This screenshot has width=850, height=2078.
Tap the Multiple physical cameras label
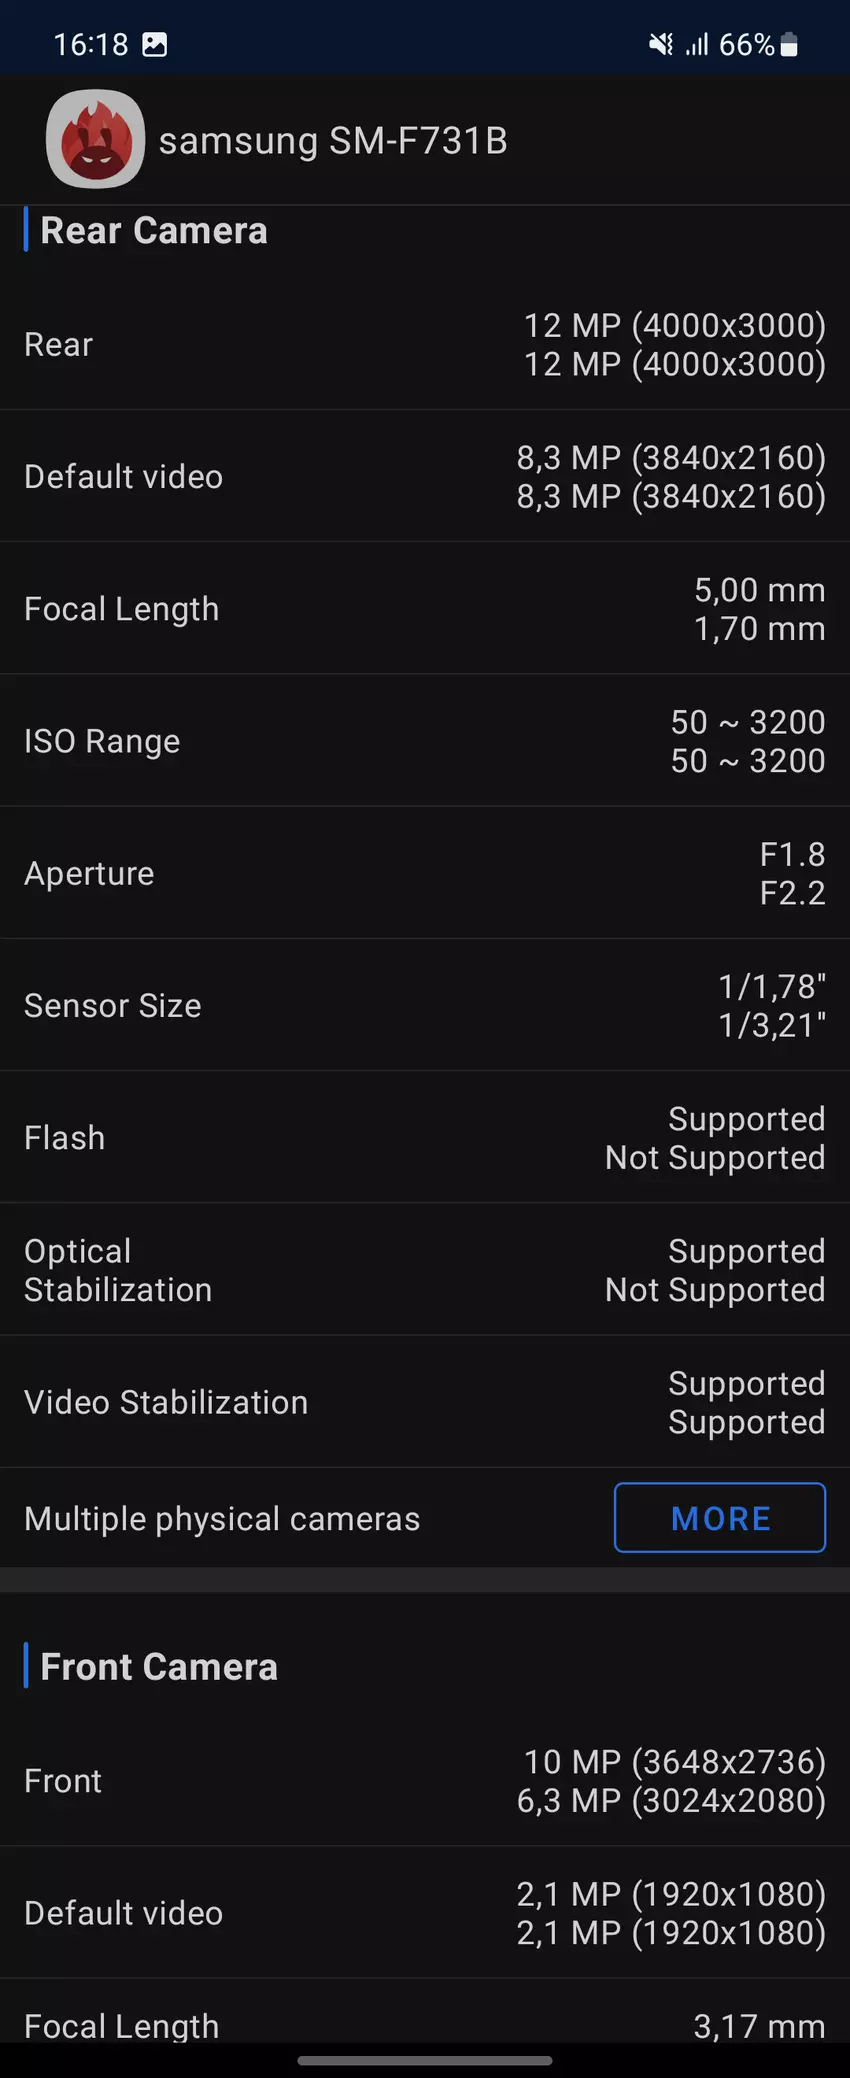[x=222, y=1519]
